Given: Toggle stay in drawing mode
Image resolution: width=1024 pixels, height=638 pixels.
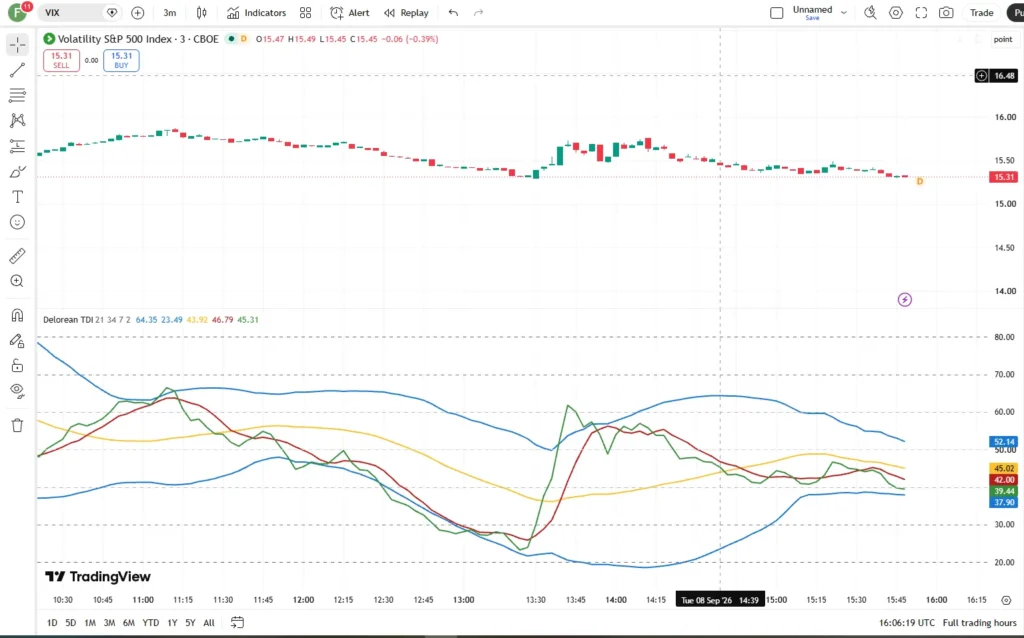Looking at the screenshot, I should [18, 341].
